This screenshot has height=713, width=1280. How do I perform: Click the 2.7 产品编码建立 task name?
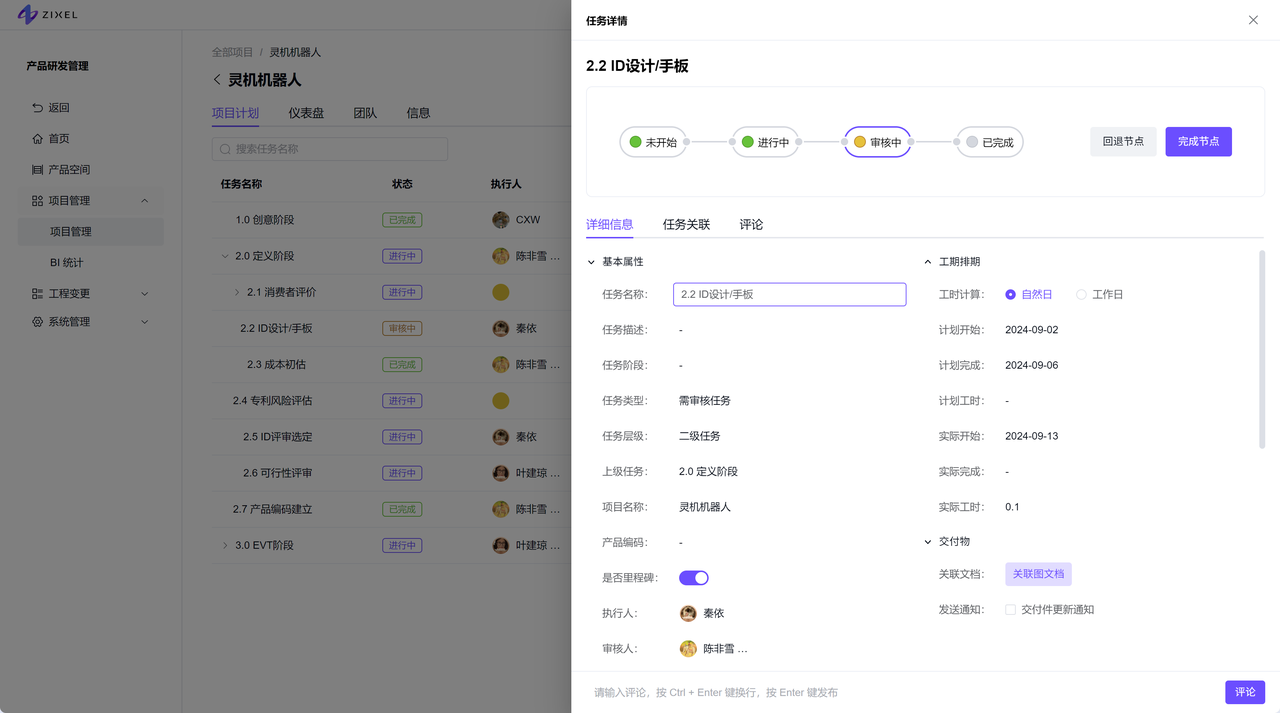pyautogui.click(x=273, y=509)
